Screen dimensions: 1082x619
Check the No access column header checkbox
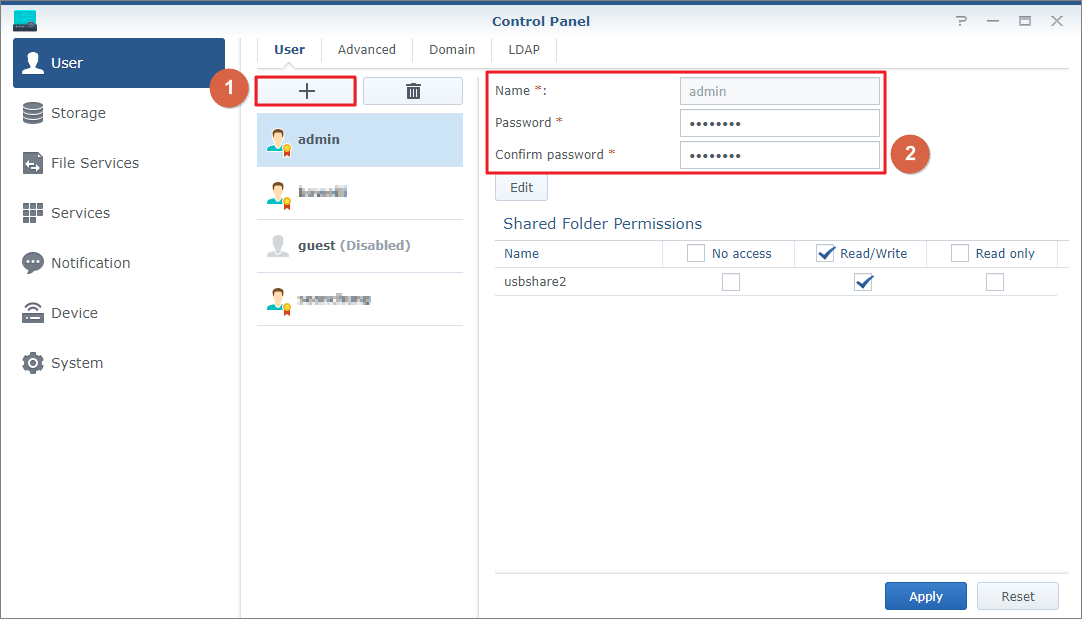695,253
